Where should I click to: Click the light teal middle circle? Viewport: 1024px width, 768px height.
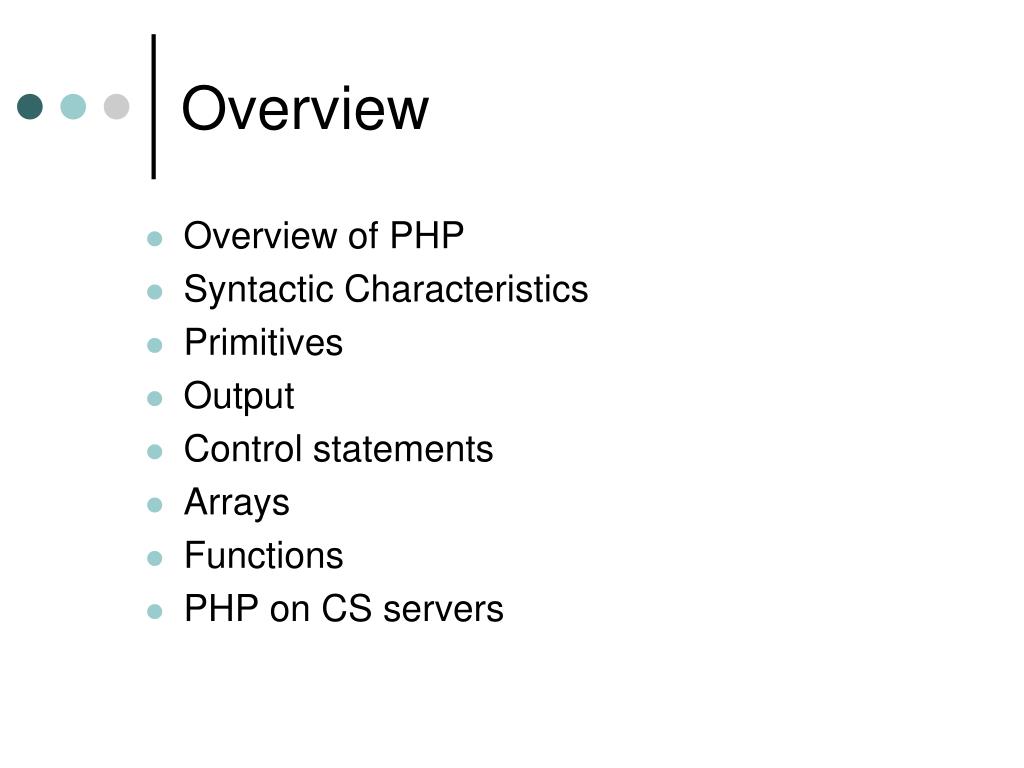73,106
